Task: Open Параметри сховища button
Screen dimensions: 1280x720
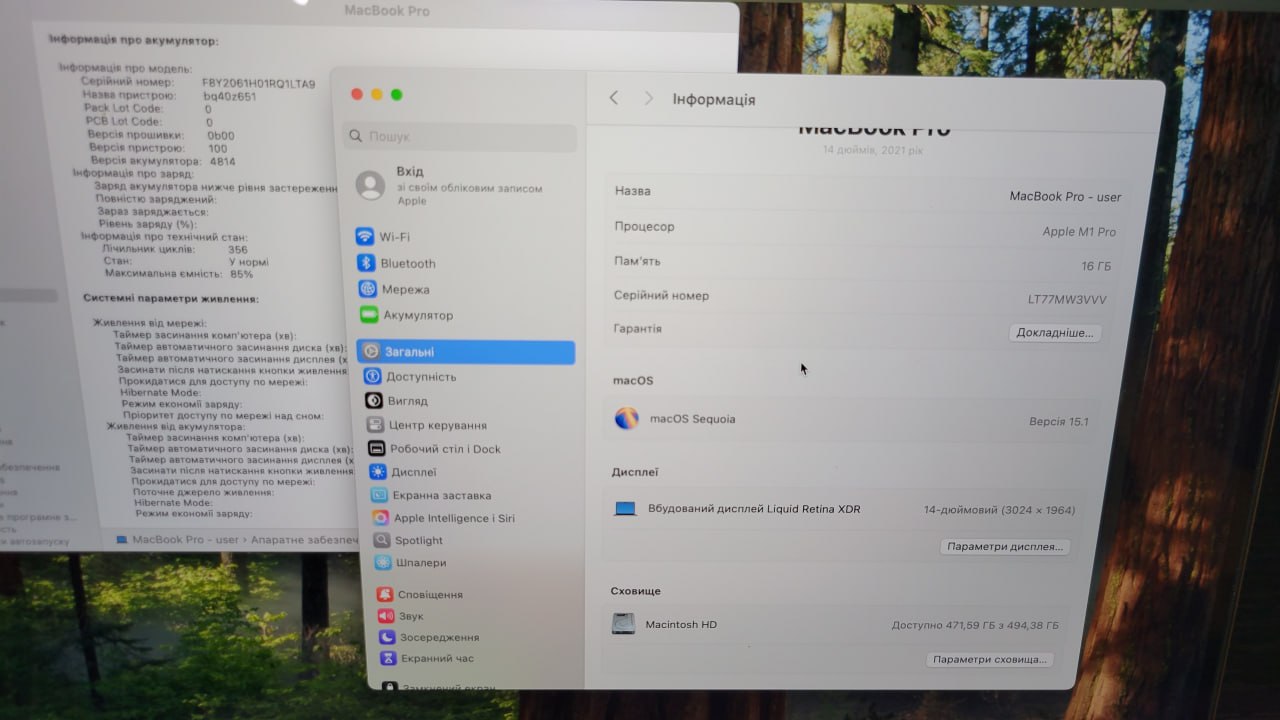Action: [990, 660]
